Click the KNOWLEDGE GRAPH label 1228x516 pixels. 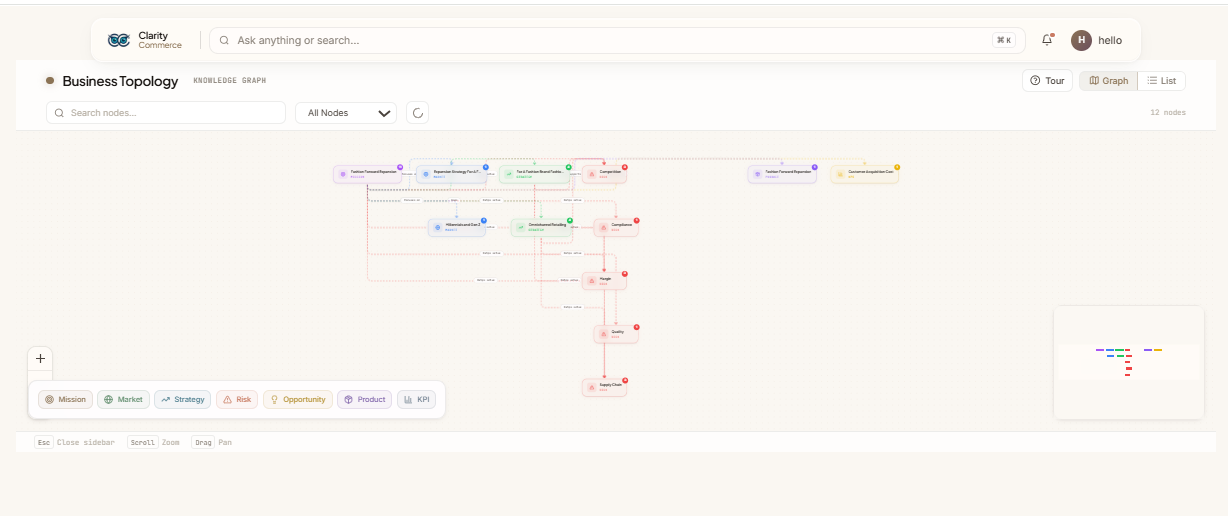[230, 81]
